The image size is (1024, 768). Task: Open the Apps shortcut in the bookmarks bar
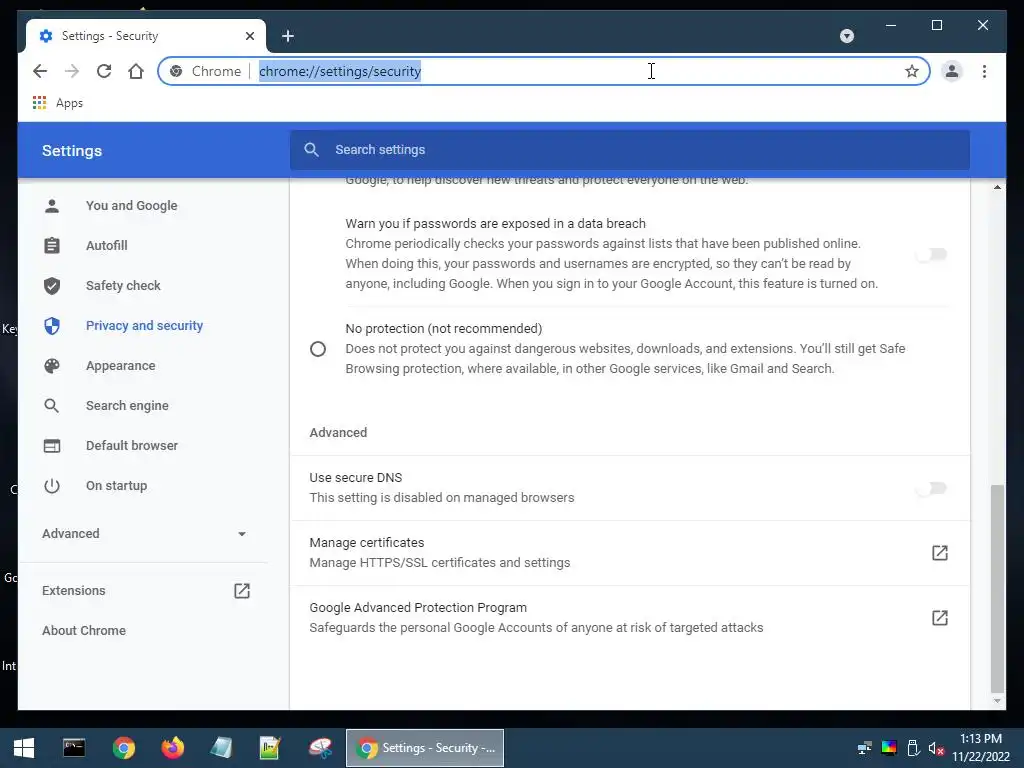pos(57,103)
